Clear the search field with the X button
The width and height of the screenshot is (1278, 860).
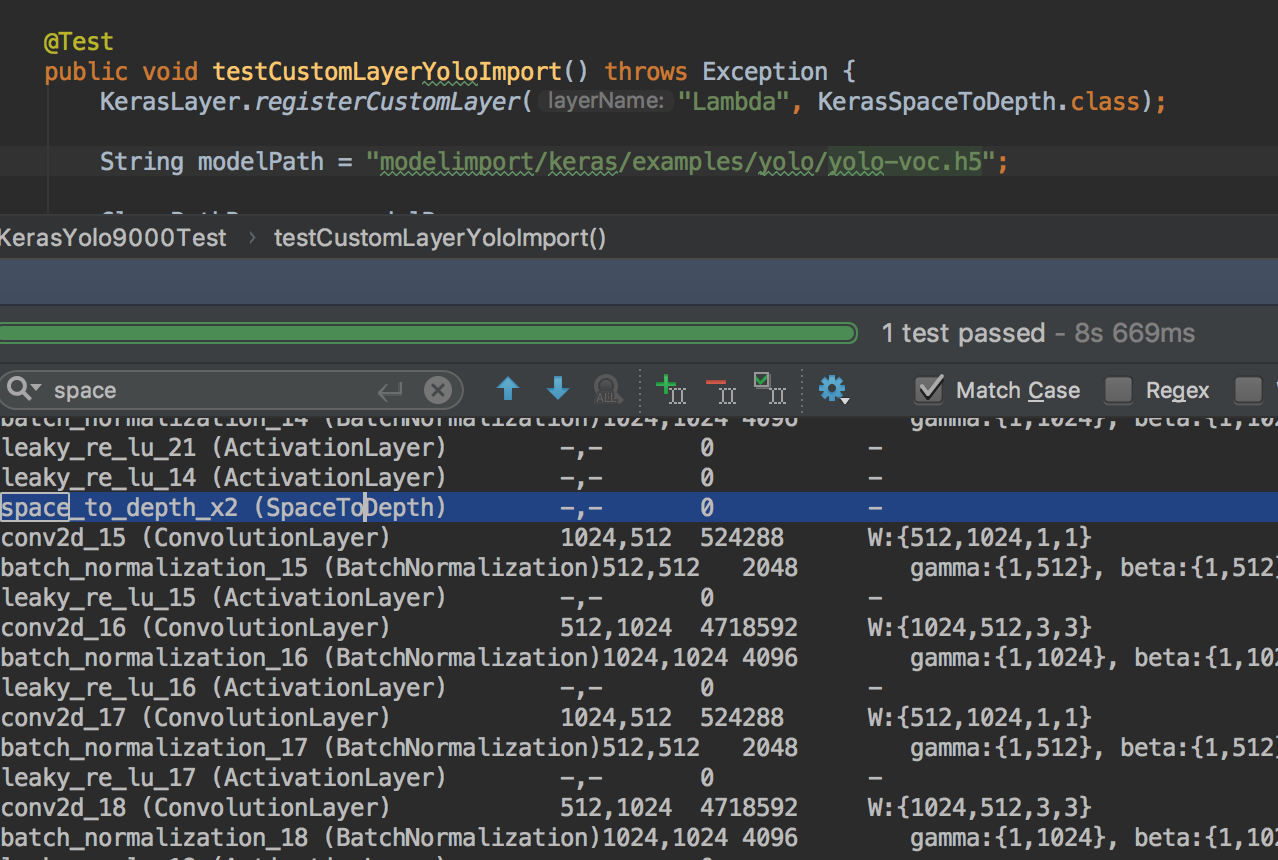point(439,390)
